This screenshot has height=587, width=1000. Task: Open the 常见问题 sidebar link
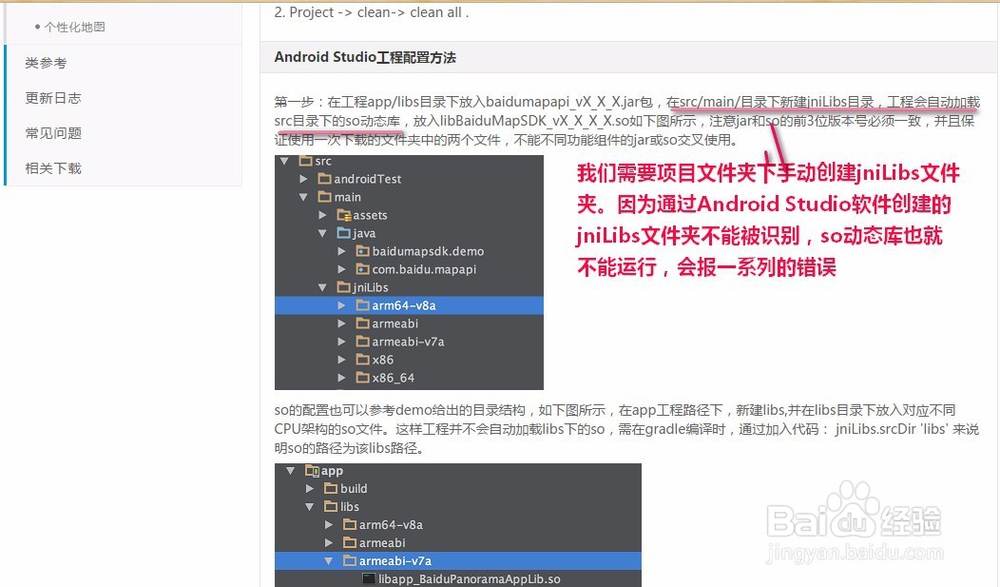coord(53,133)
